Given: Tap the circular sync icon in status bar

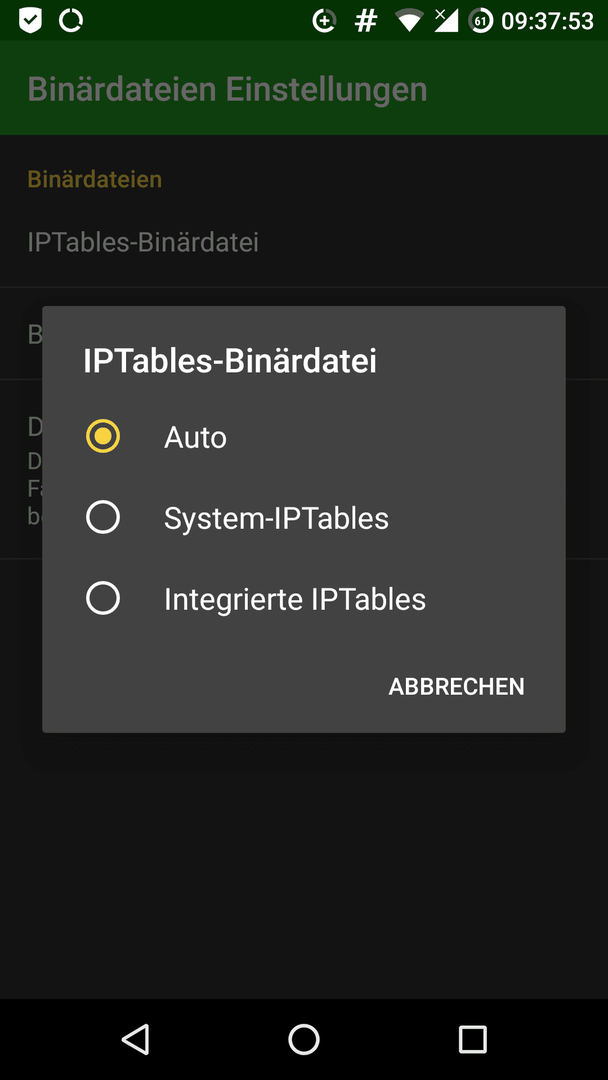Looking at the screenshot, I should (70, 21).
